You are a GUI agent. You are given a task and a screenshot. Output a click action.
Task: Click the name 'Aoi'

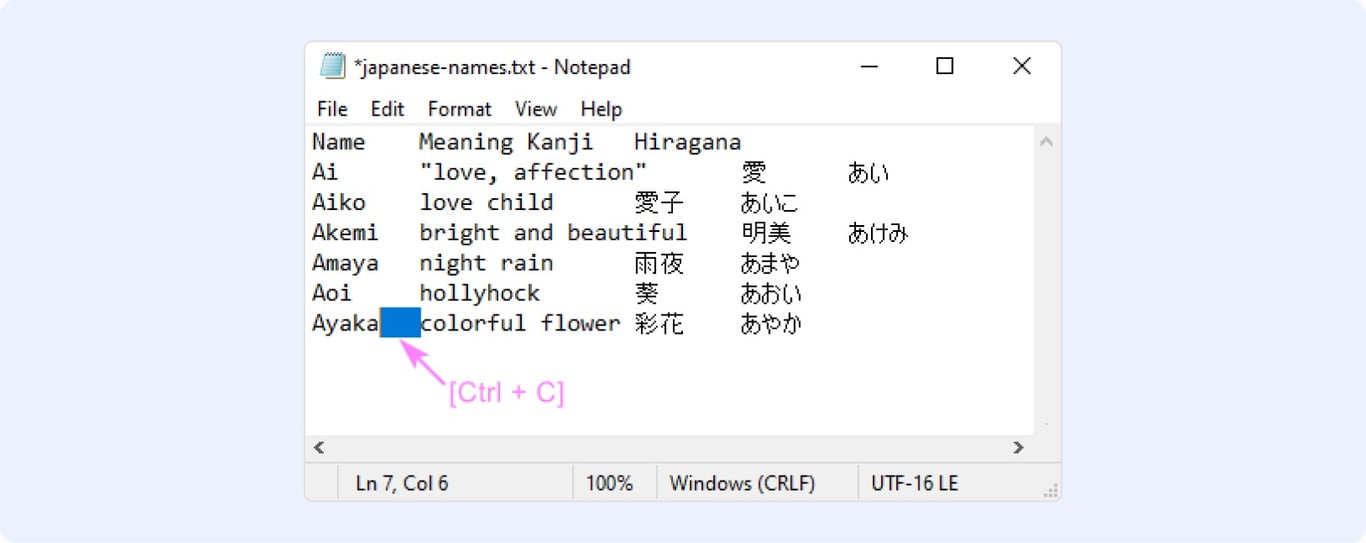coord(332,293)
